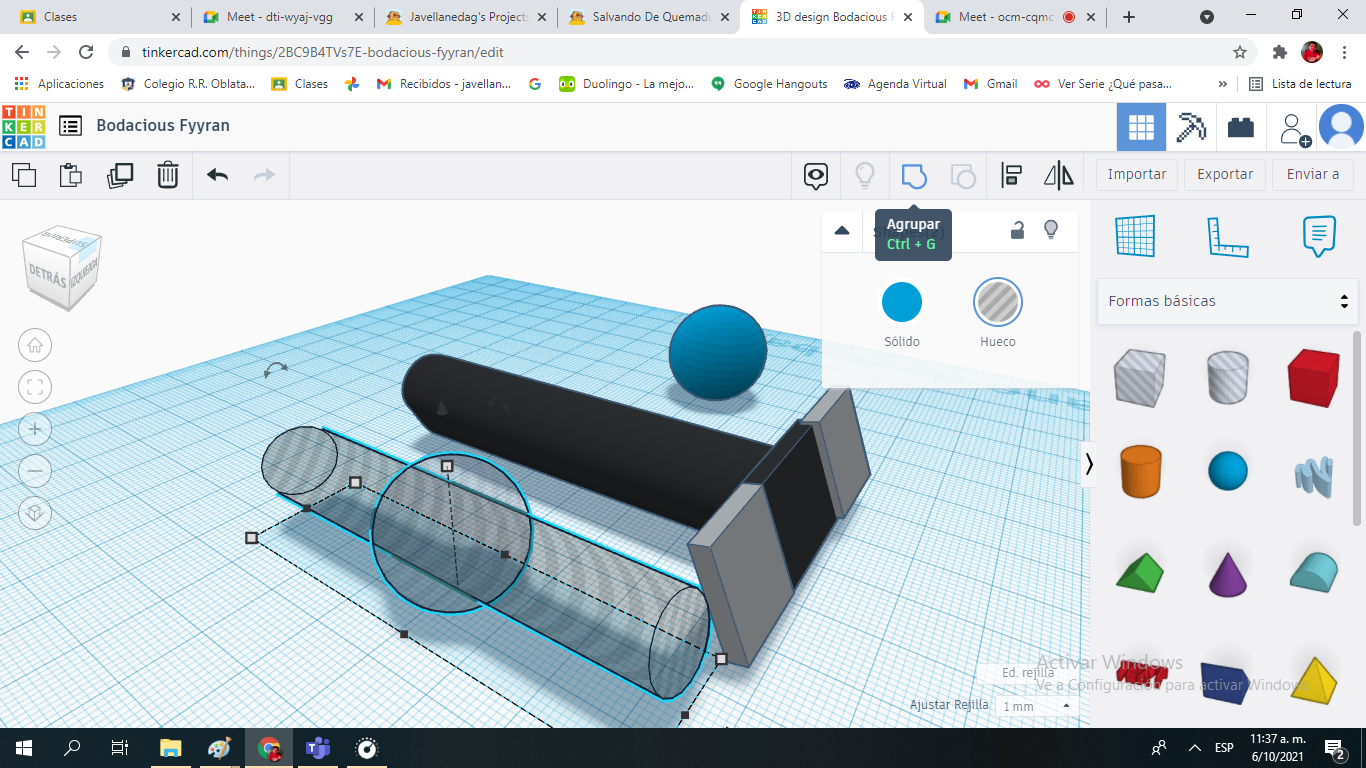
Task: Click the Home view button
Action: [x=35, y=346]
